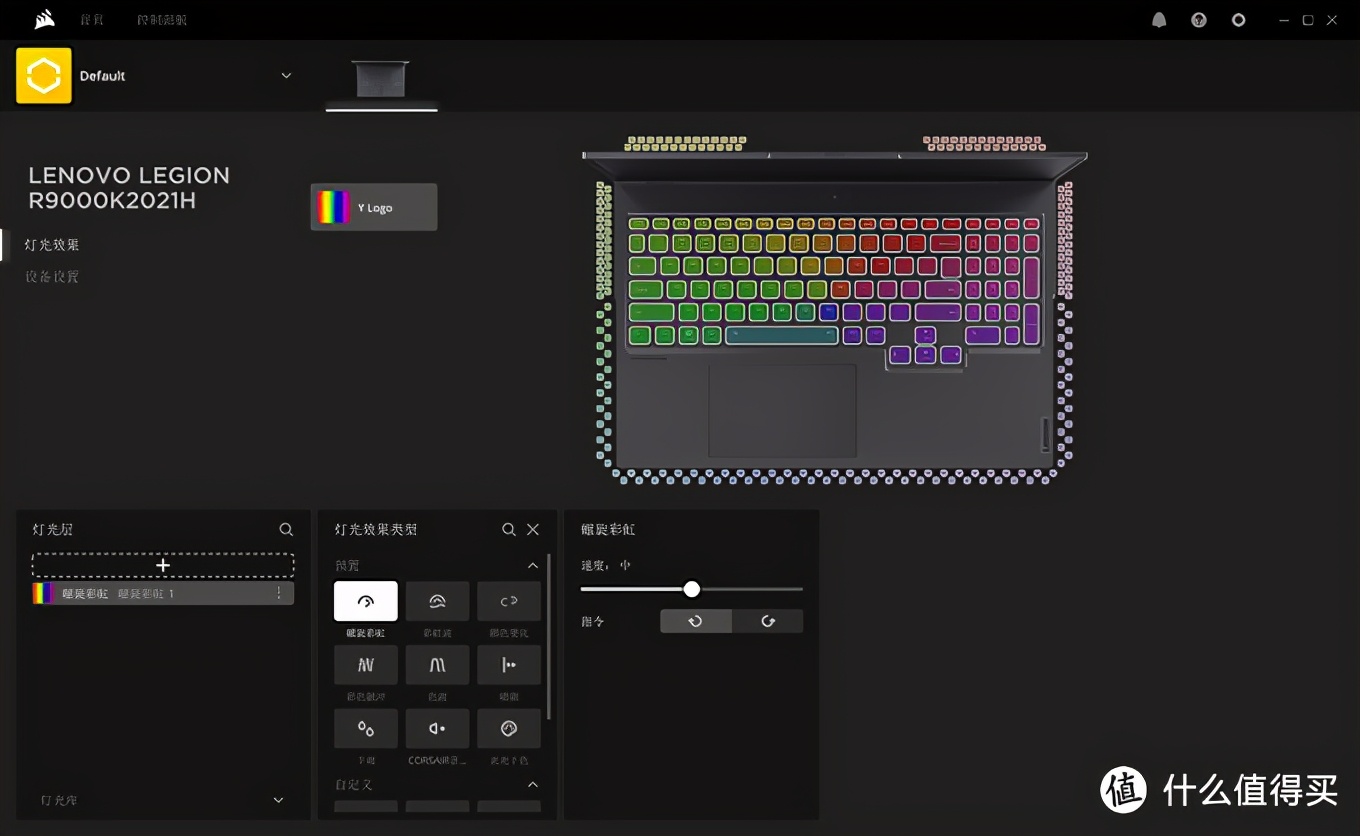This screenshot has width=1360, height=836.
Task: Click the laptop touchpad in device preview
Action: (x=782, y=411)
